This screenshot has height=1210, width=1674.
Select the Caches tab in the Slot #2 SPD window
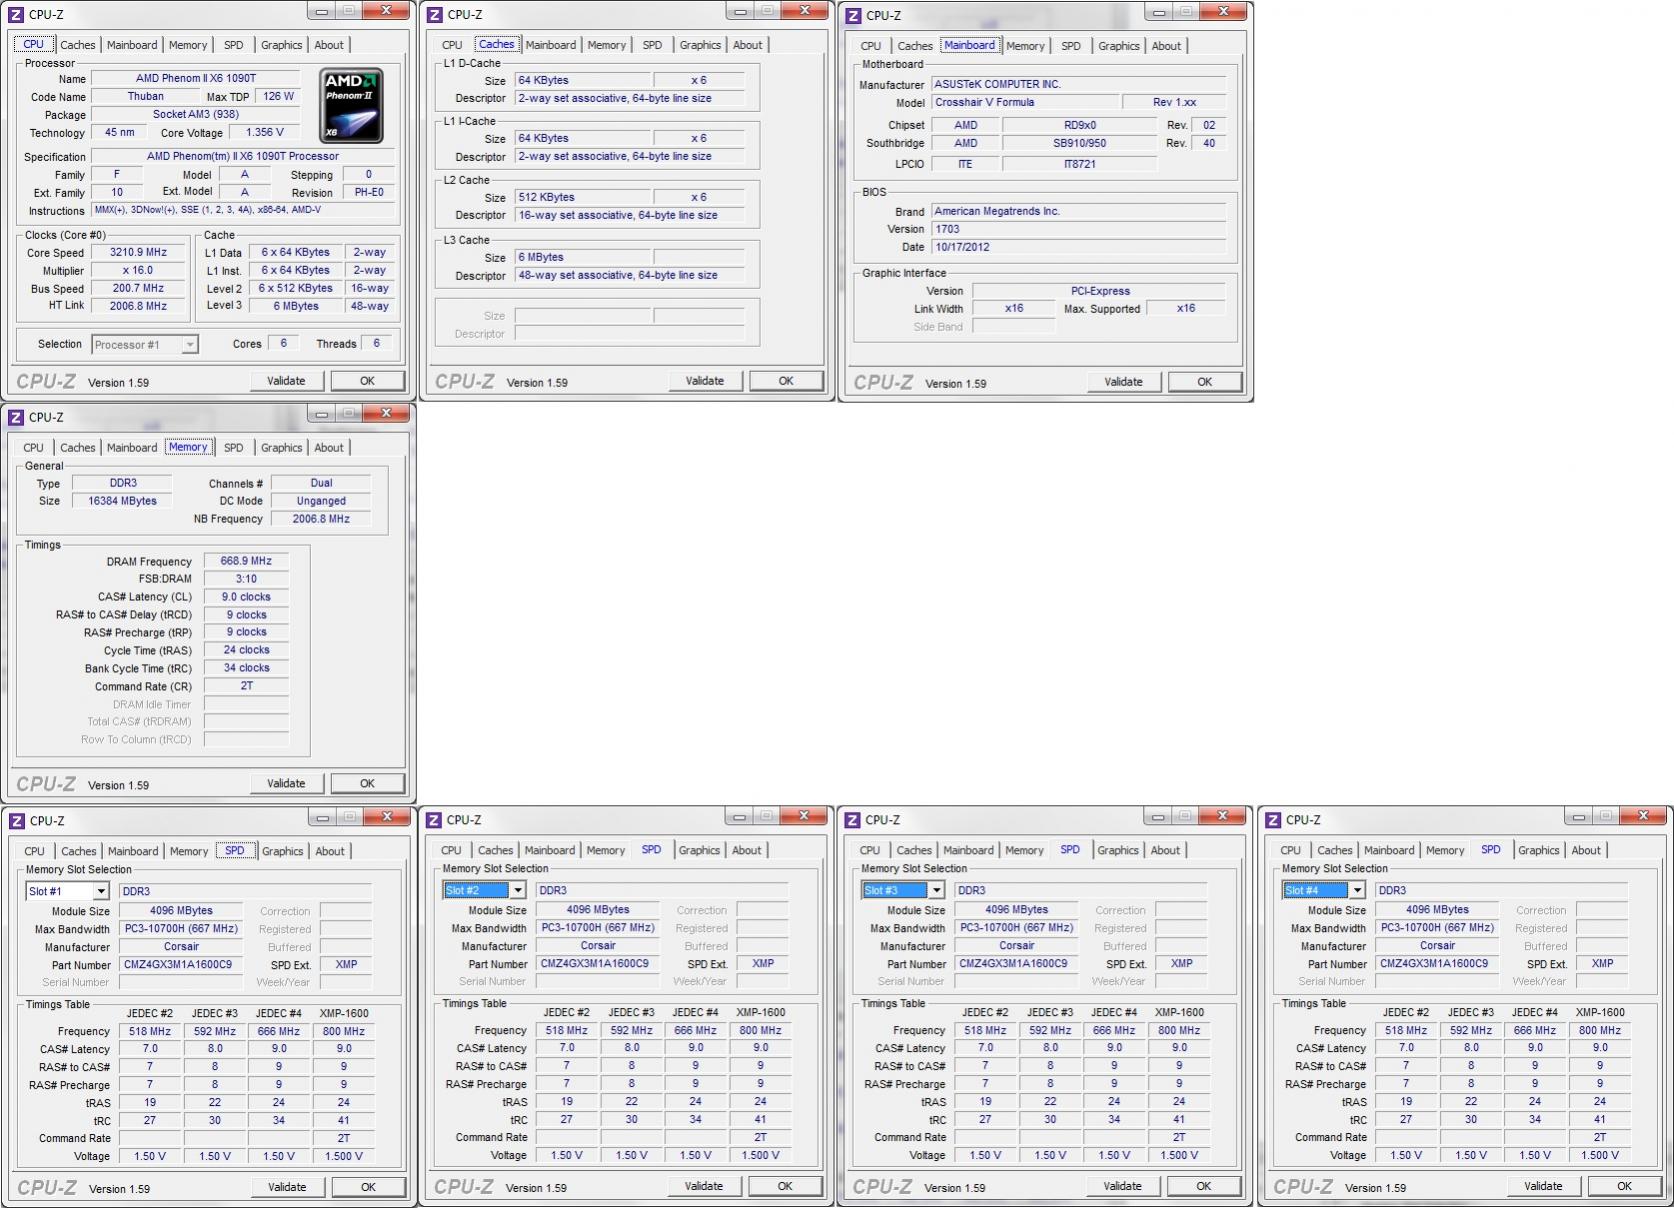click(x=495, y=850)
